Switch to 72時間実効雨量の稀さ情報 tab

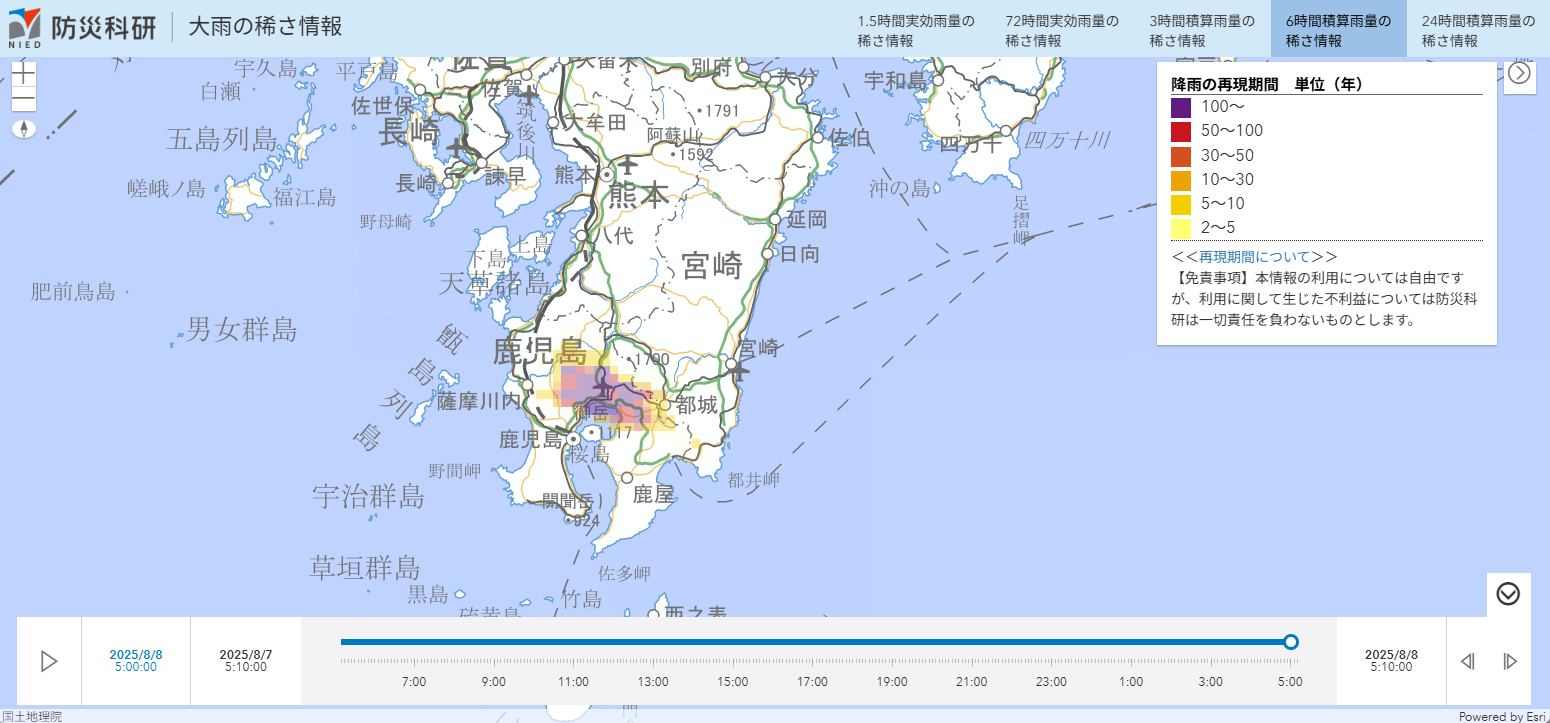click(x=1062, y=30)
